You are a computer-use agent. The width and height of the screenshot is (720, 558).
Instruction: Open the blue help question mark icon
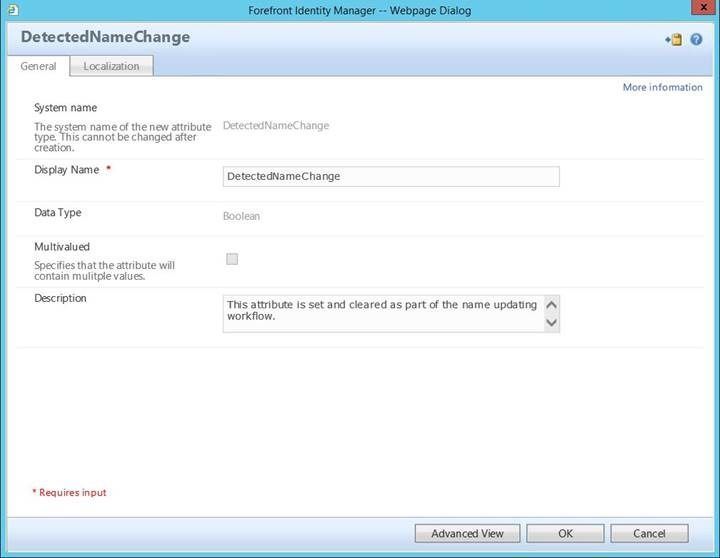696,39
